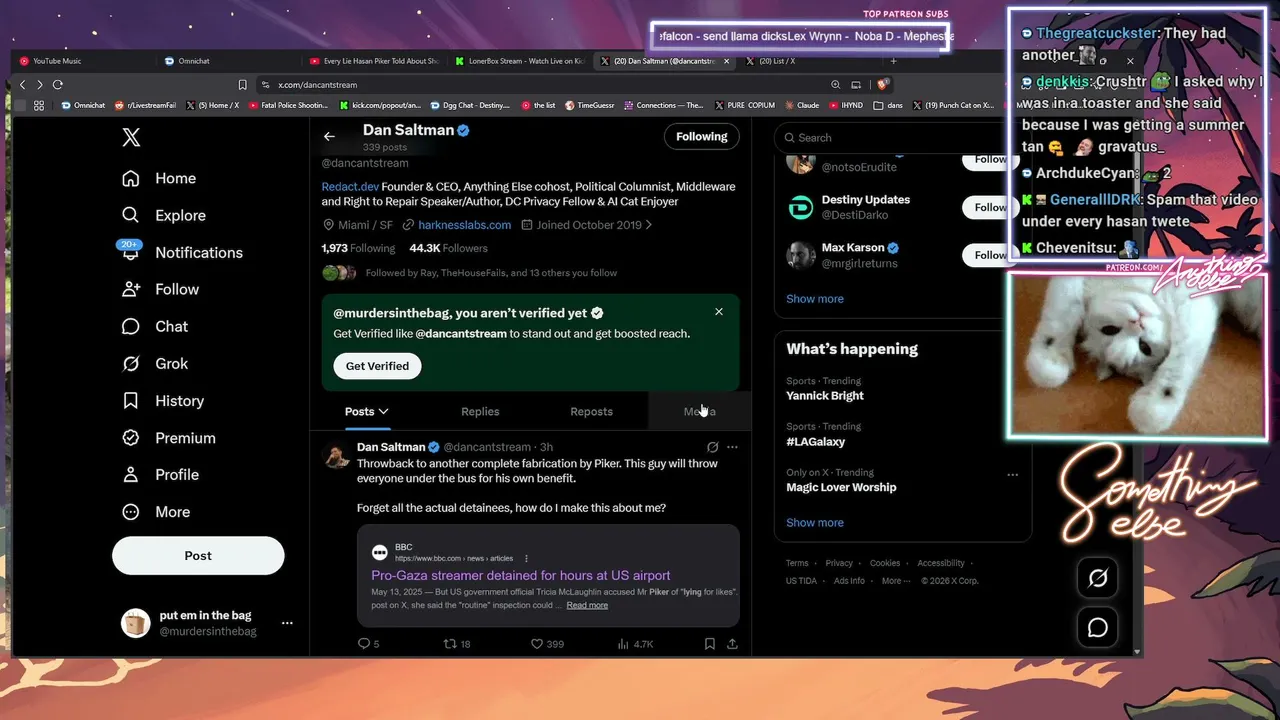
Task: View the 1,973 Following list
Action: [358, 248]
